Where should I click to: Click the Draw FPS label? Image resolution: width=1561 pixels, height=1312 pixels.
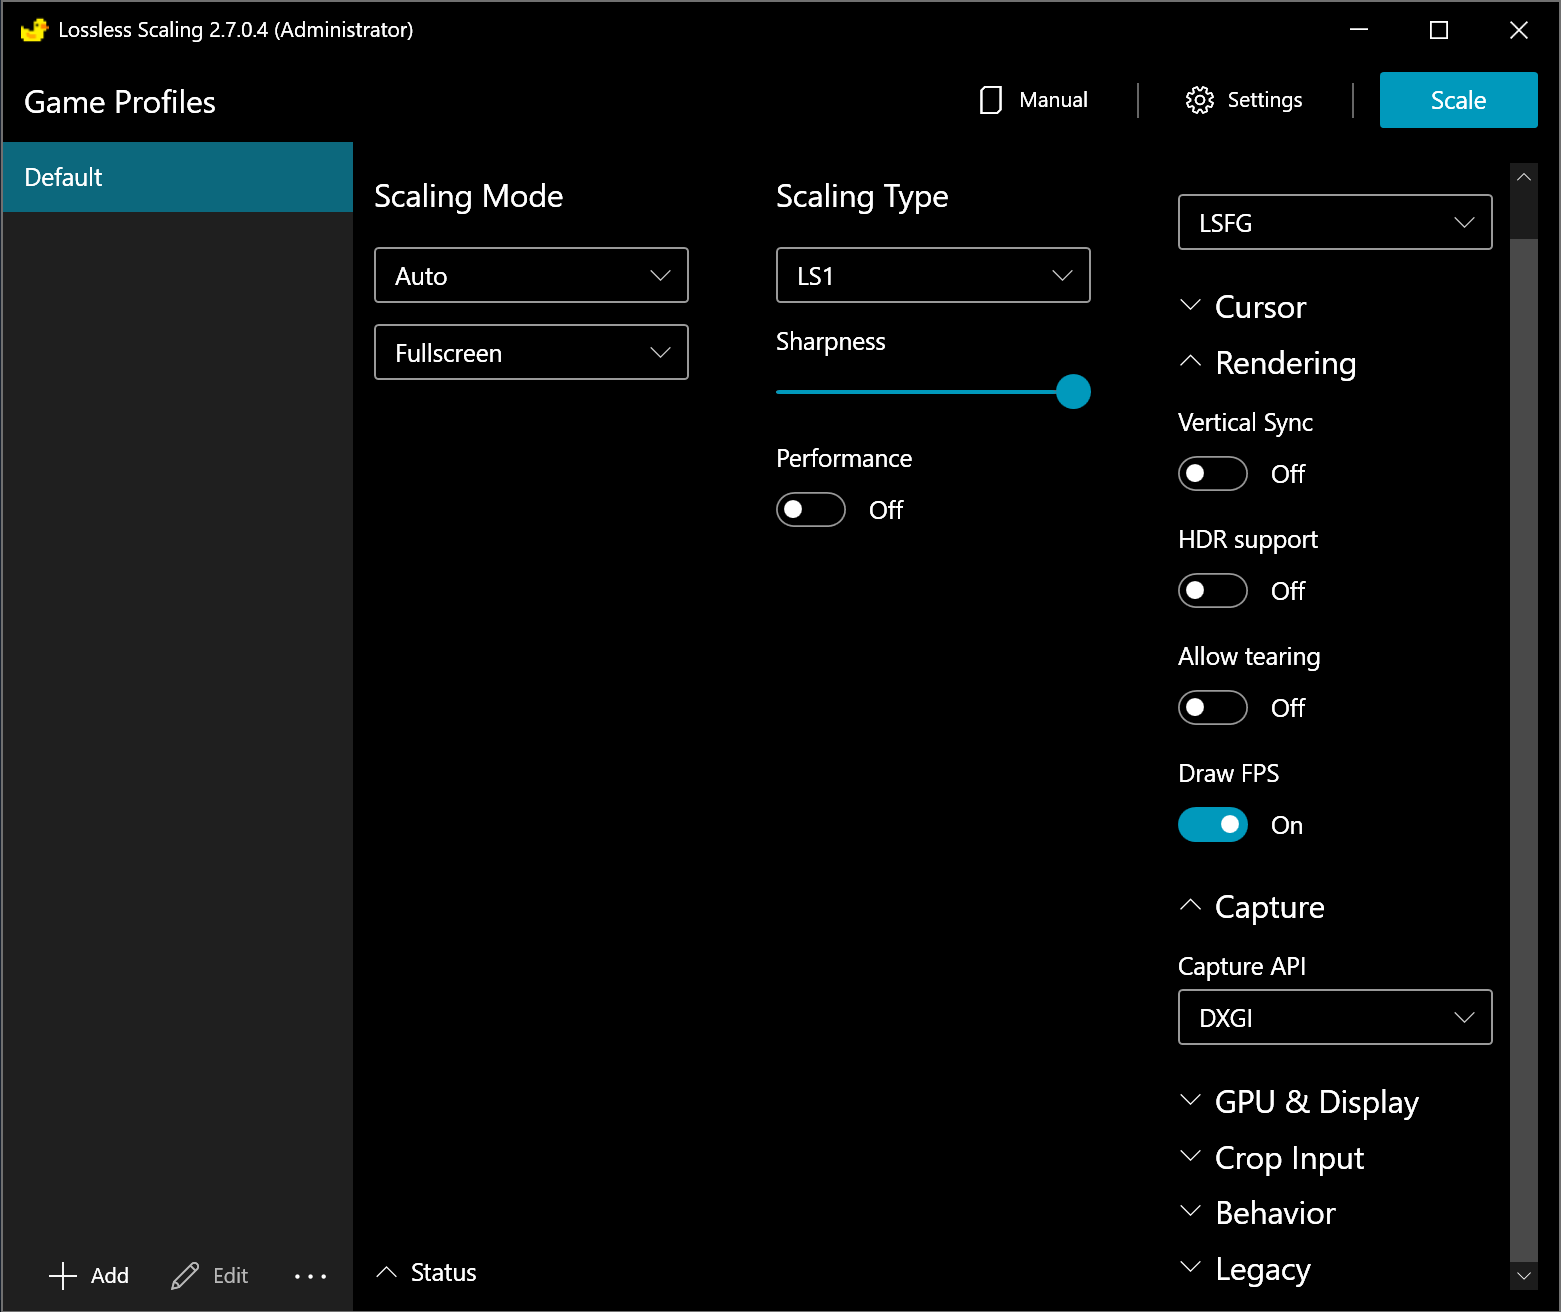(1228, 773)
